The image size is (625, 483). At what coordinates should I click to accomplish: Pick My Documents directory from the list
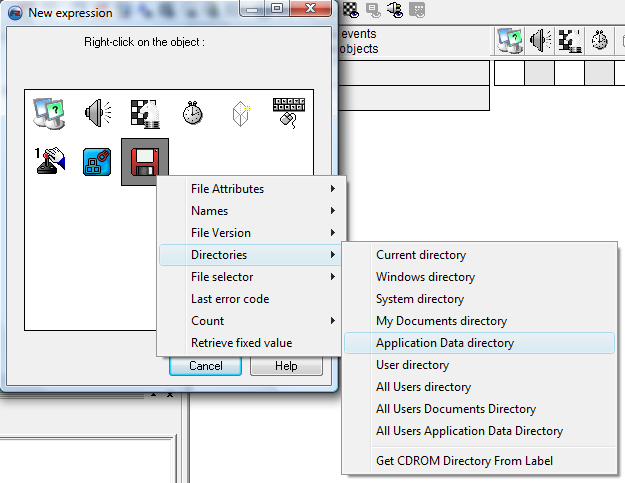pyautogui.click(x=441, y=321)
